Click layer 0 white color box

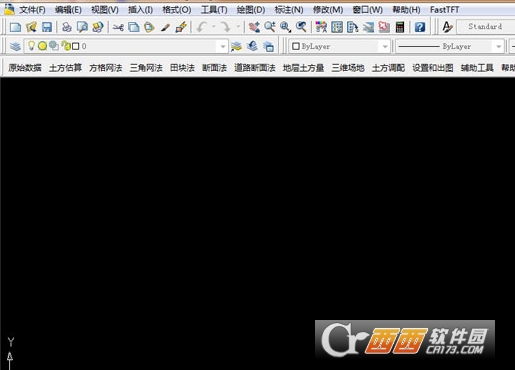(76, 46)
